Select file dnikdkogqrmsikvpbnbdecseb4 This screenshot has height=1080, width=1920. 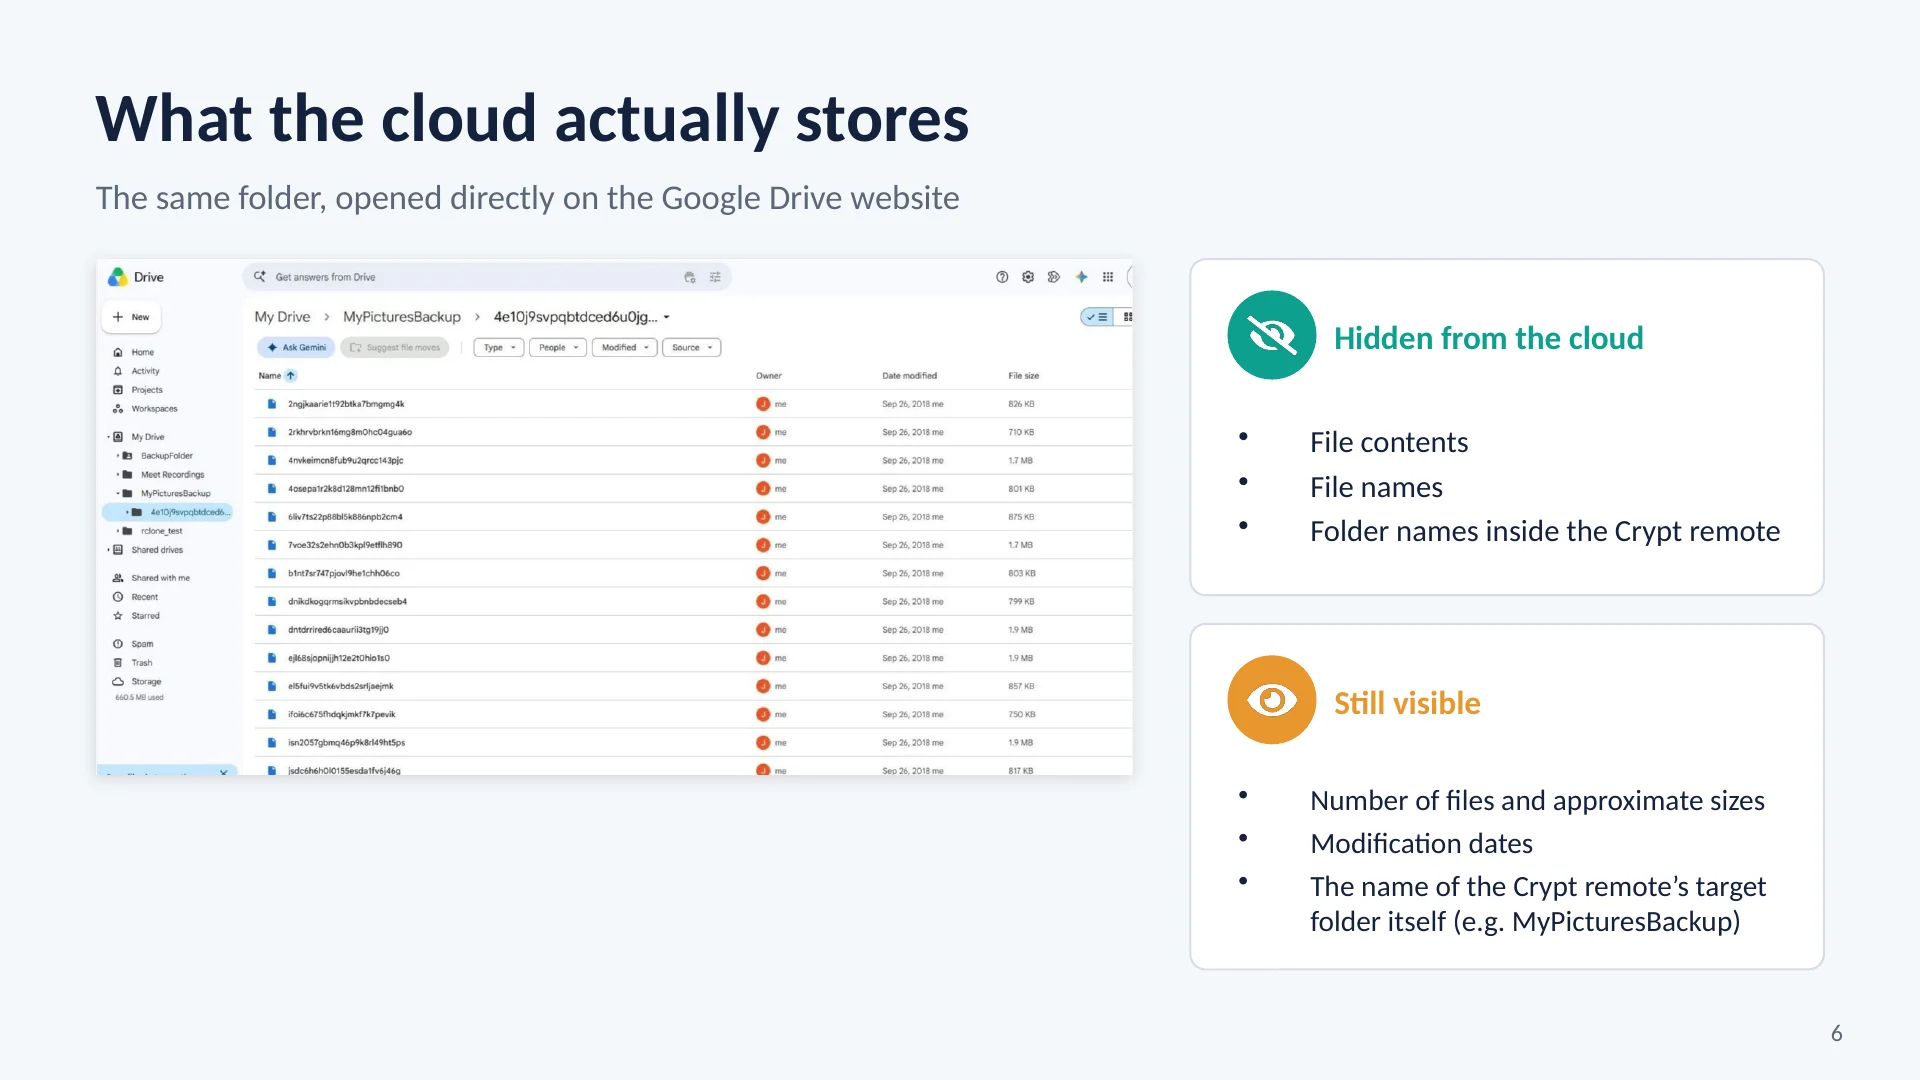tap(348, 602)
